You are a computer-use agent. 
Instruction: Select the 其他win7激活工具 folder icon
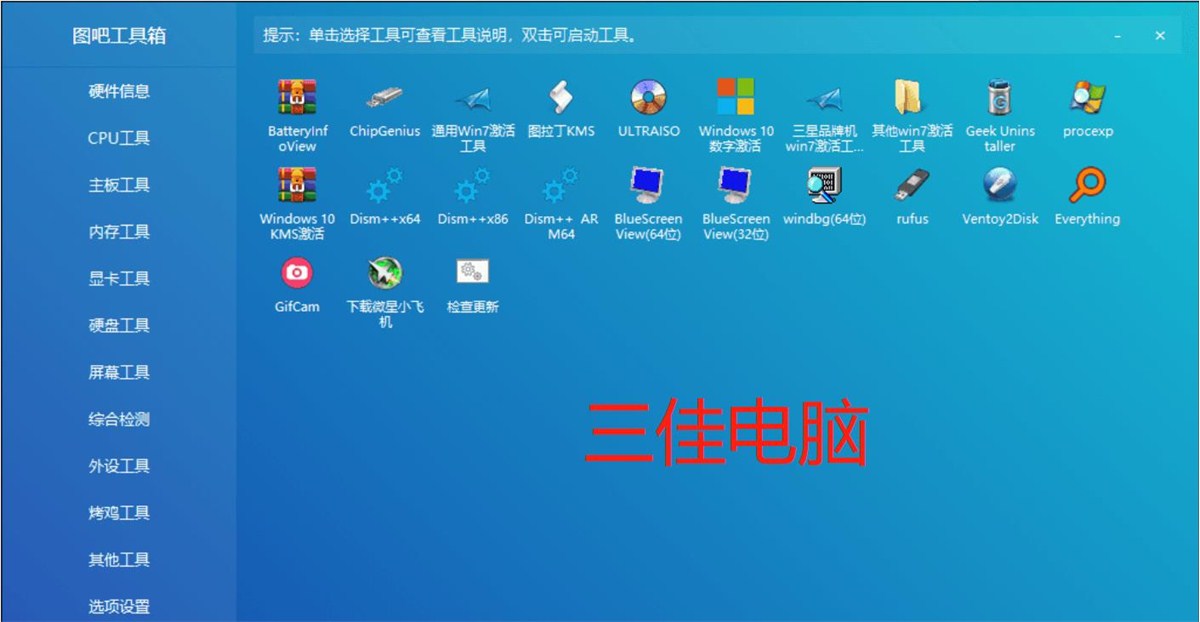pyautogui.click(x=911, y=97)
